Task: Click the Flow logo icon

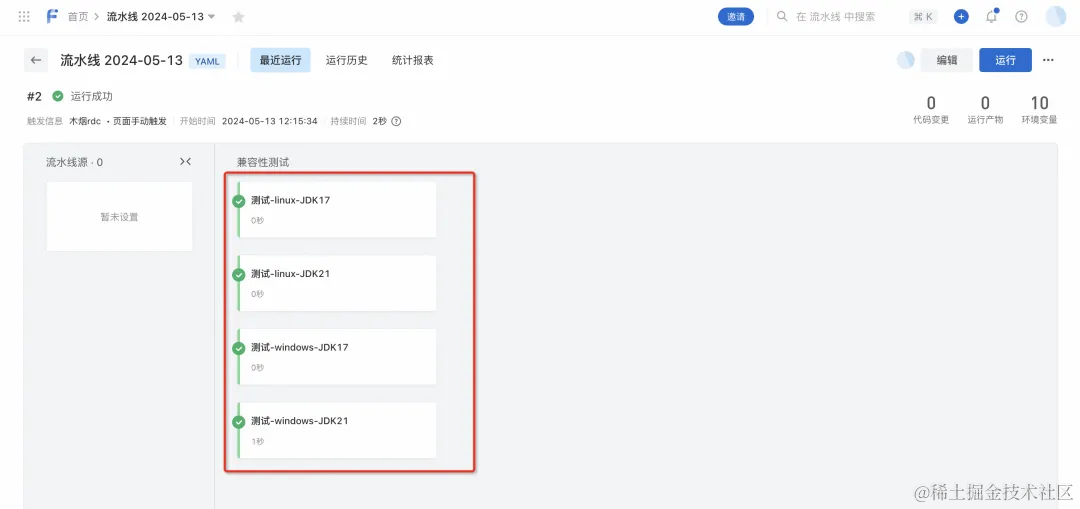Action: point(52,17)
